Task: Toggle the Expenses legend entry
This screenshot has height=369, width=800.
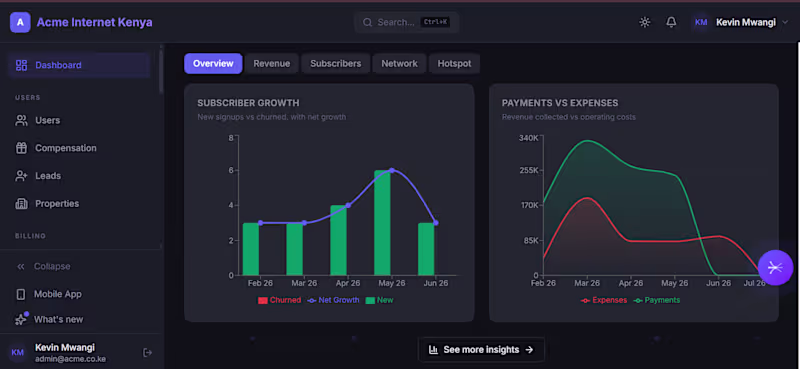Action: [x=604, y=300]
